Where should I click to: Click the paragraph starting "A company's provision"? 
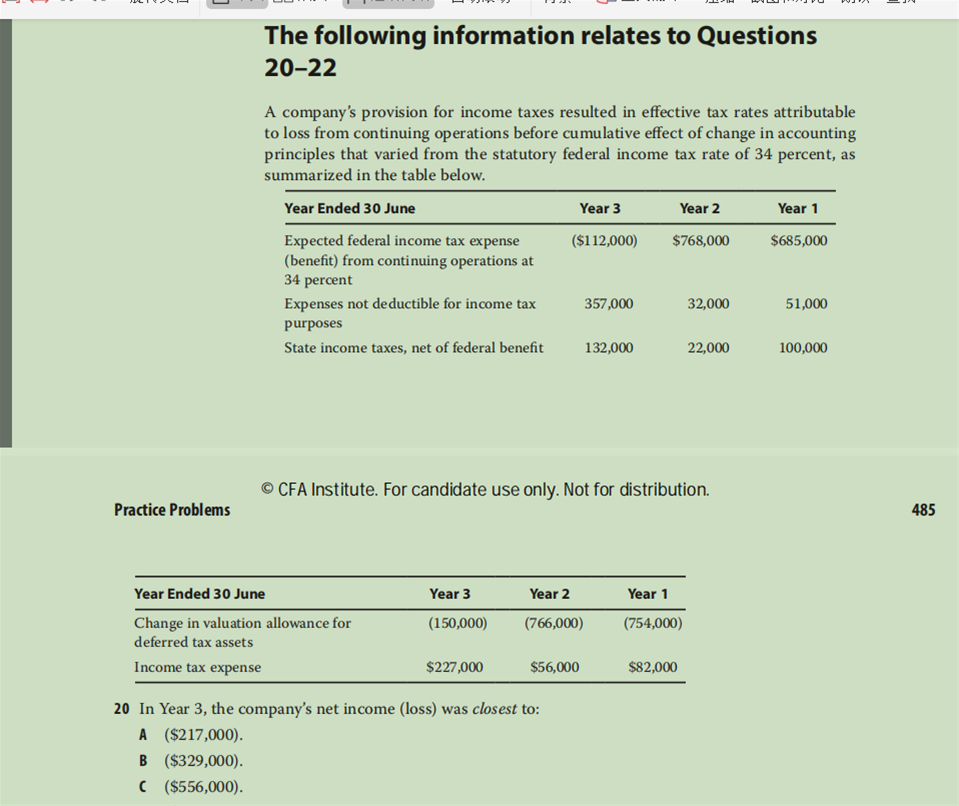point(560,143)
